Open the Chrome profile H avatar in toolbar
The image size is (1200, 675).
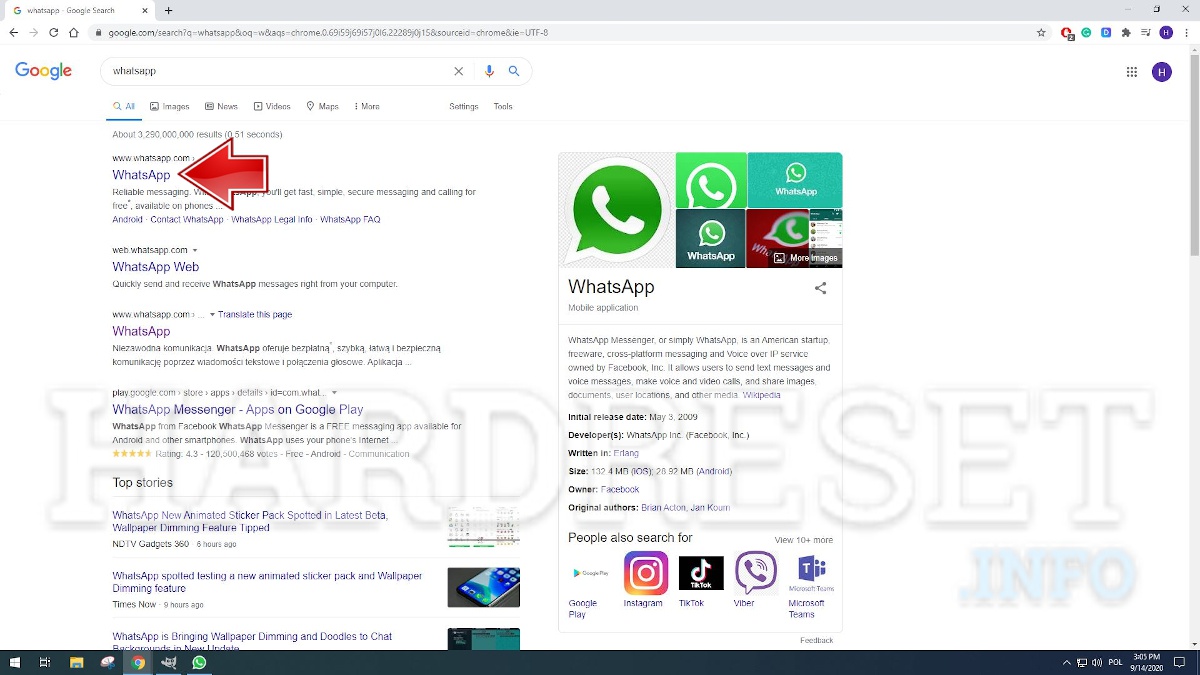(x=1166, y=32)
